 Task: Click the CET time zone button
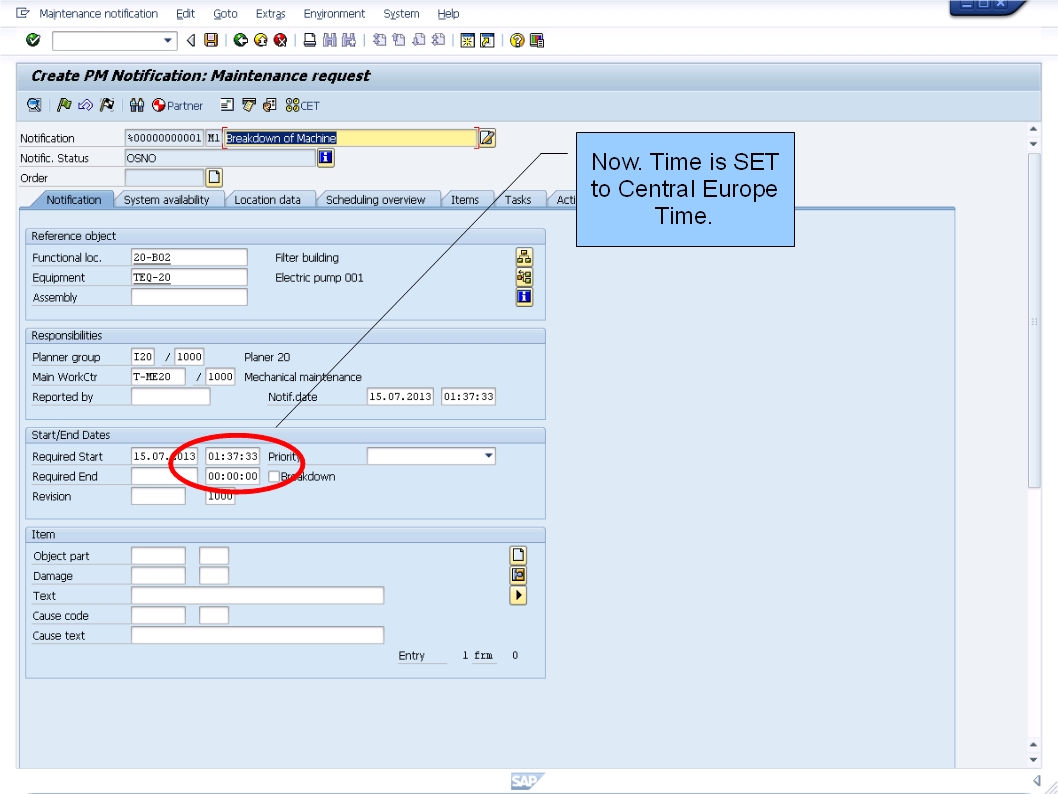click(302, 105)
